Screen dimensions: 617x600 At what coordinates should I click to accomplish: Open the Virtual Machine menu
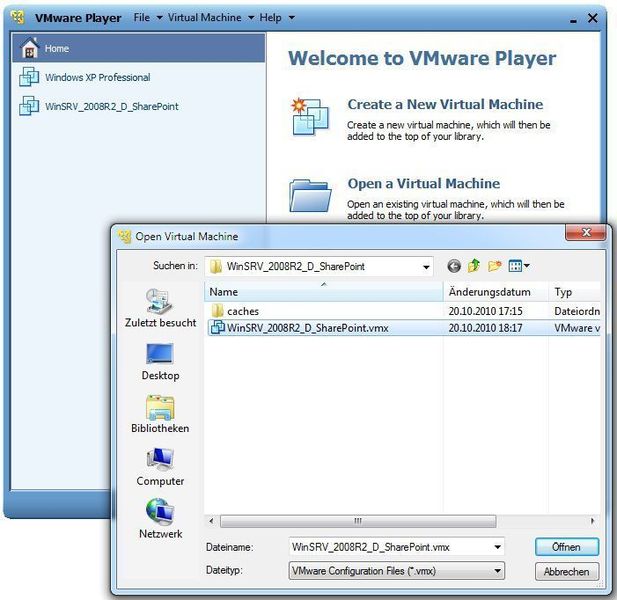211,18
